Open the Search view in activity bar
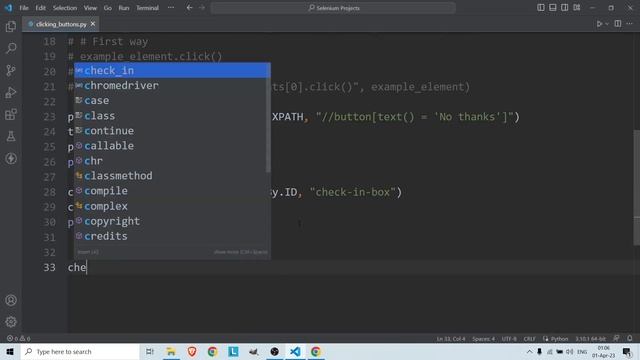The image size is (640, 360). (x=11, y=48)
